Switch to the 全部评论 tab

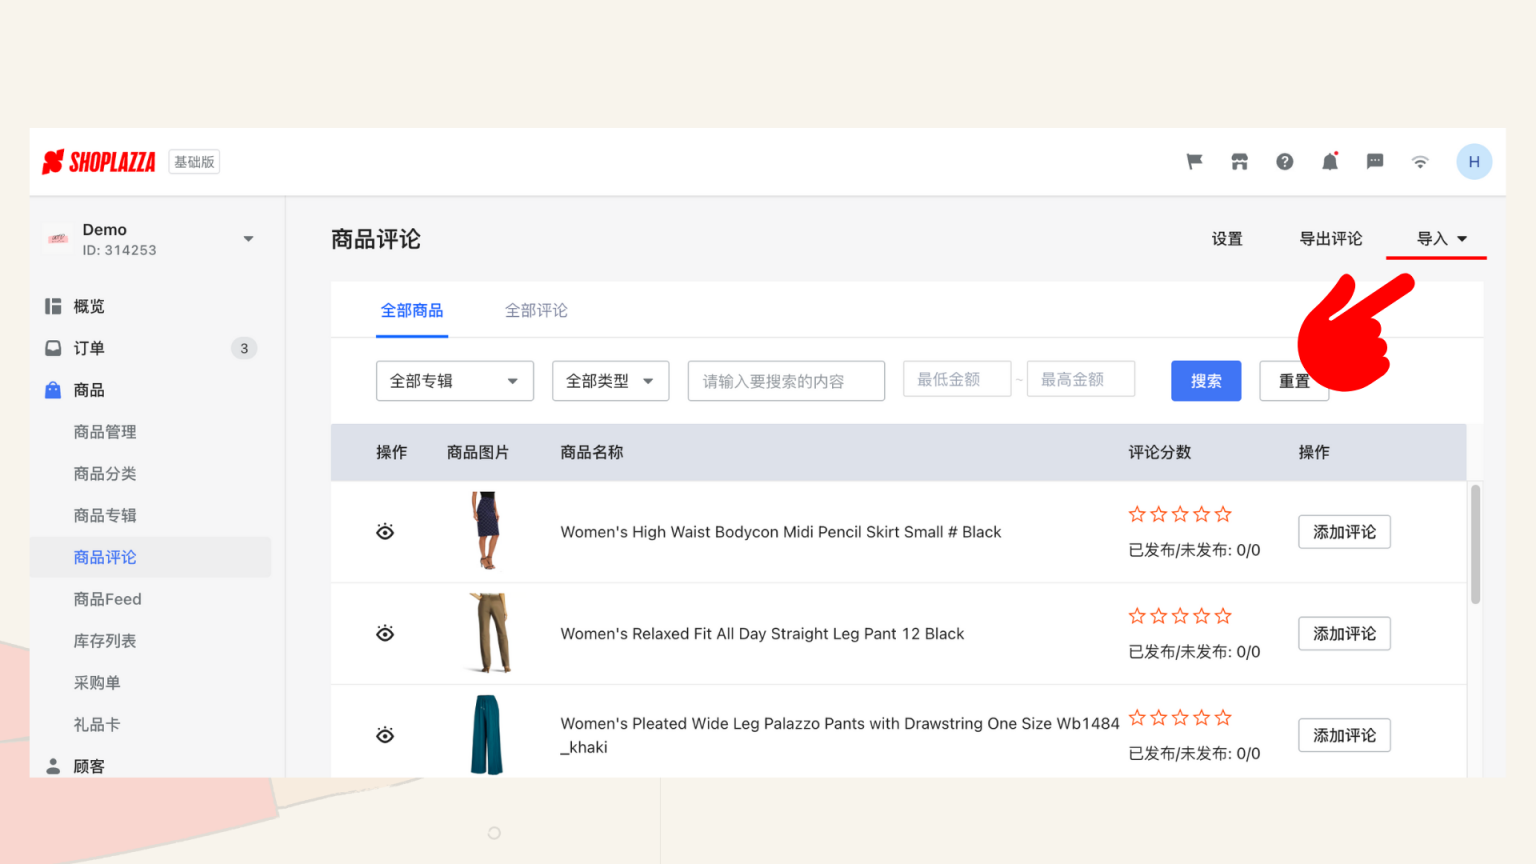pos(536,311)
